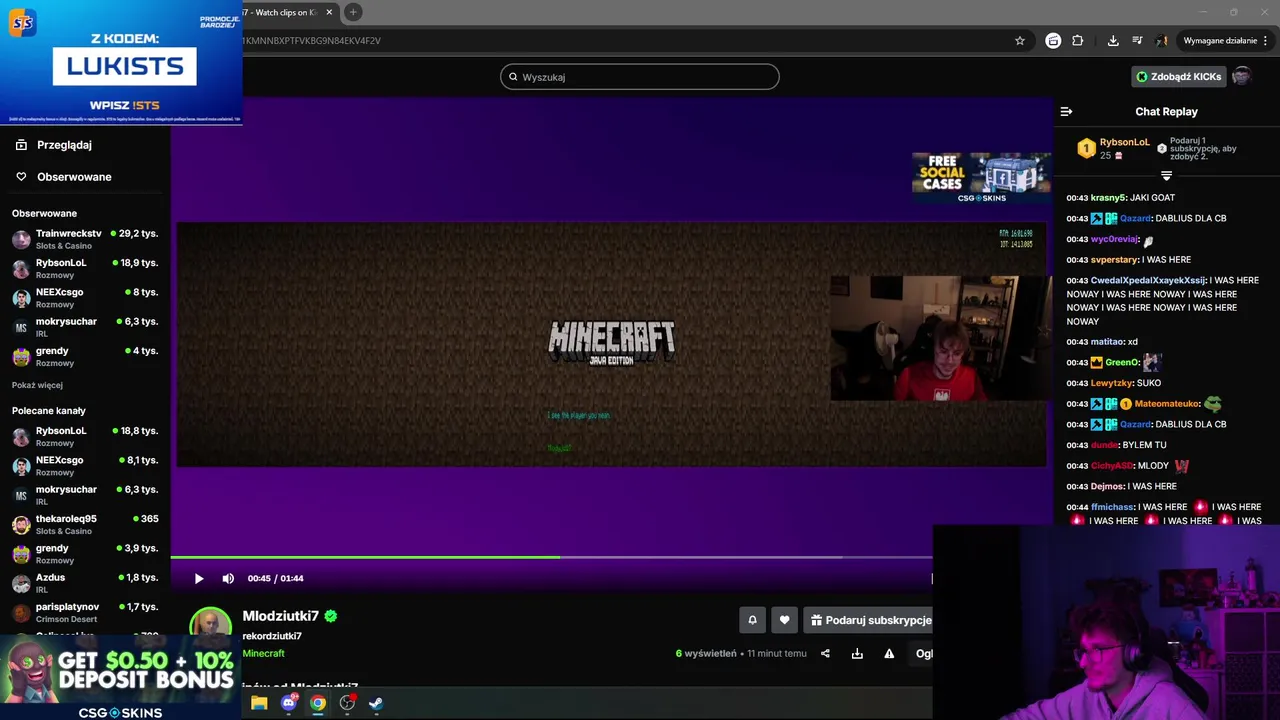Select the Watch clips on Kick tab
The height and width of the screenshot is (720, 1280).
click(x=287, y=12)
